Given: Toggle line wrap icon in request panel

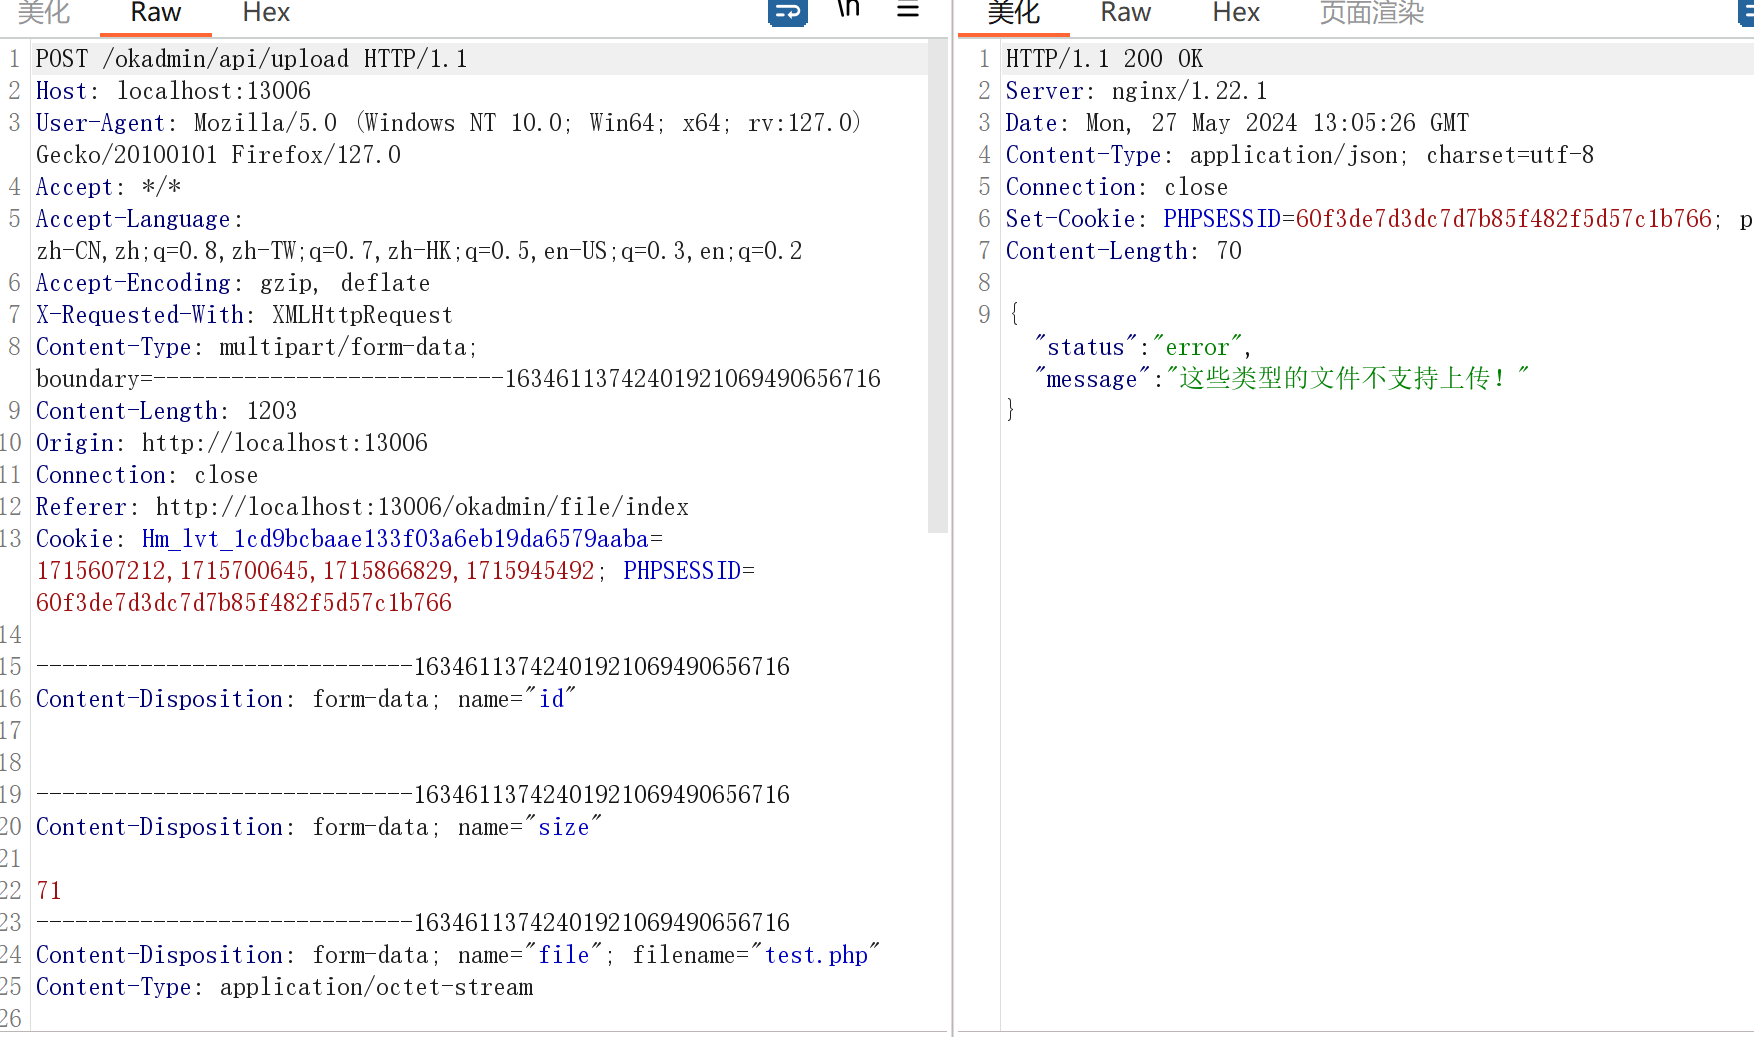Looking at the screenshot, I should (x=787, y=12).
